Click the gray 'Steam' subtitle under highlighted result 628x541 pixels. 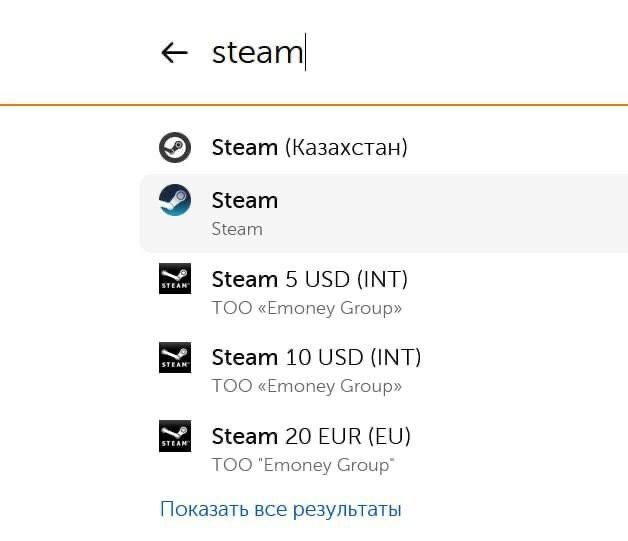pyautogui.click(x=237, y=229)
